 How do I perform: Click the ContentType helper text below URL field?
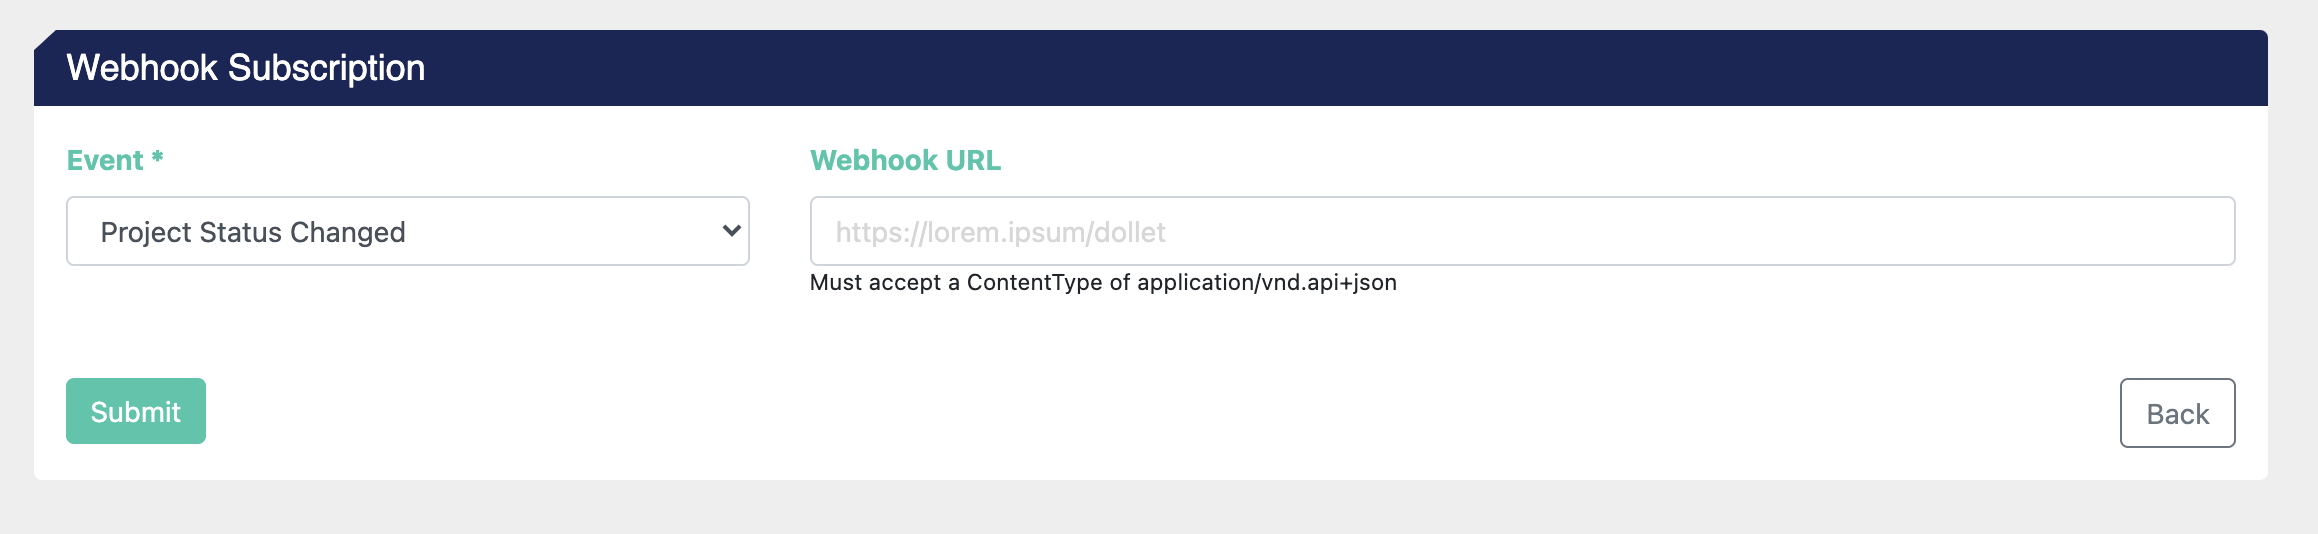click(x=1103, y=283)
